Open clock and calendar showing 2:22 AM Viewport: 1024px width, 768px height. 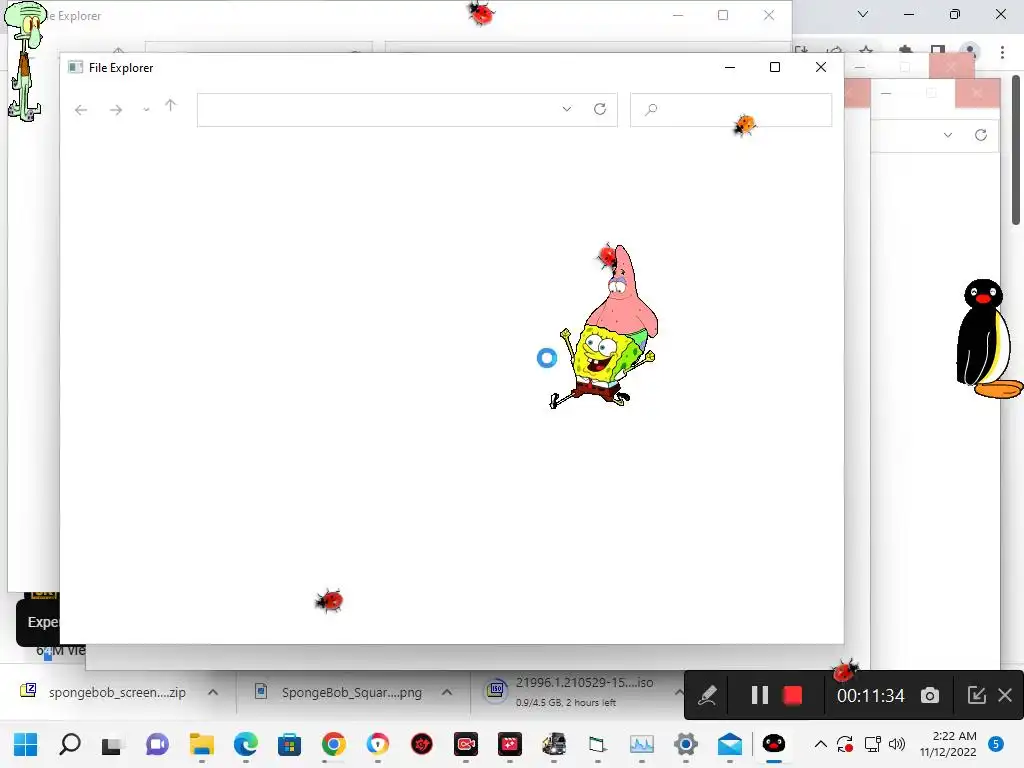point(948,744)
